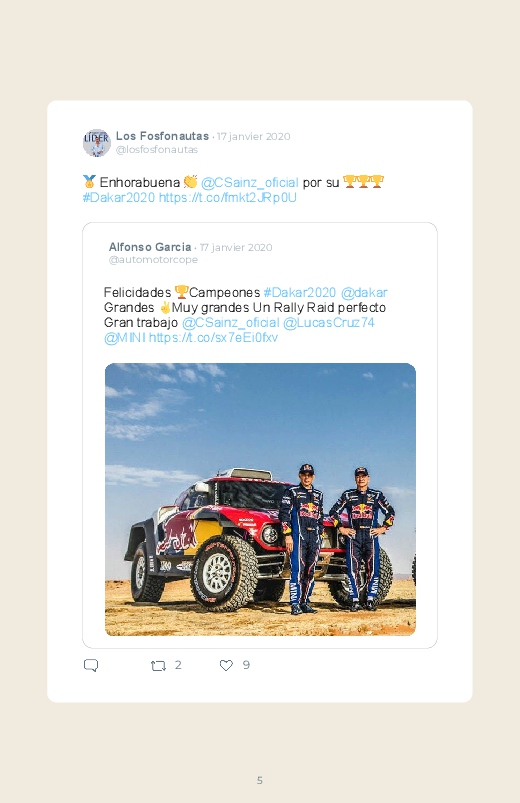
Task: Follow the t.co/fmkt2JRp0U link
Action: [227, 198]
